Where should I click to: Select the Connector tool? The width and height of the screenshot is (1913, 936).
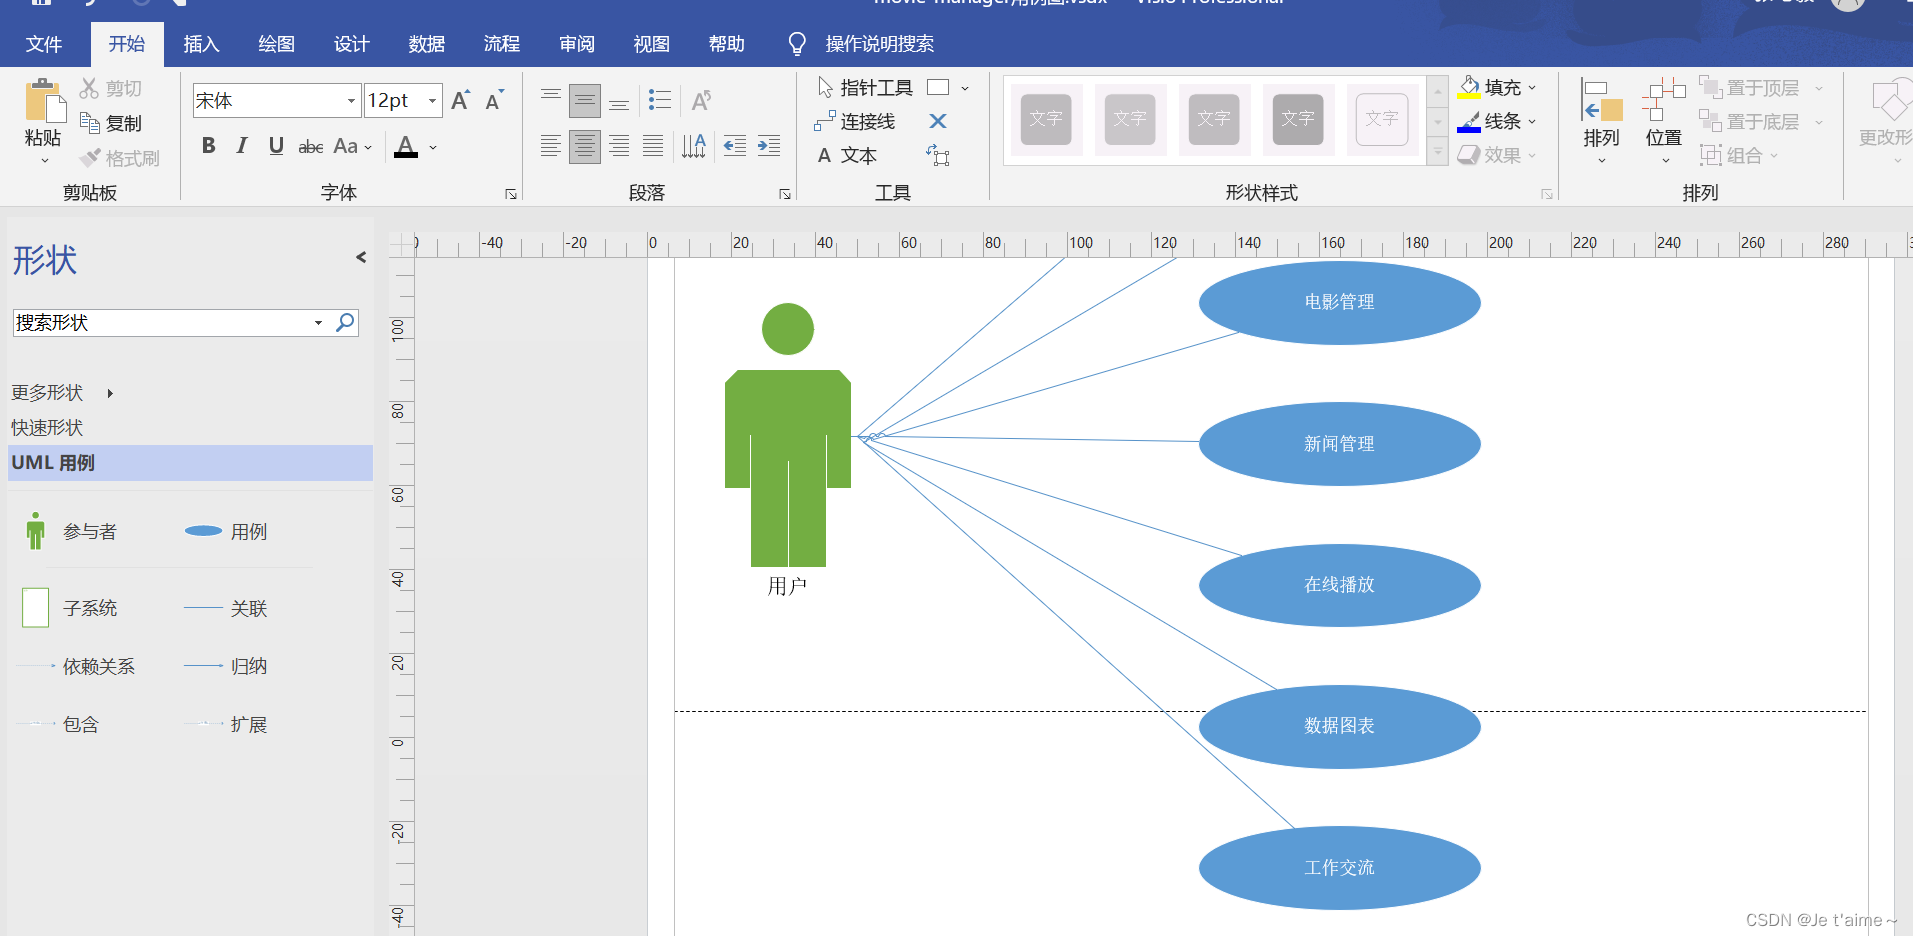(x=854, y=121)
